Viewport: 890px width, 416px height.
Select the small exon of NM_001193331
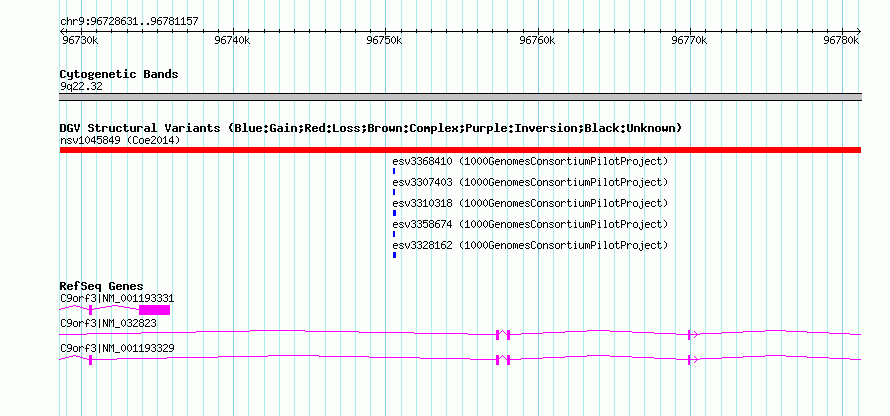tap(90, 309)
